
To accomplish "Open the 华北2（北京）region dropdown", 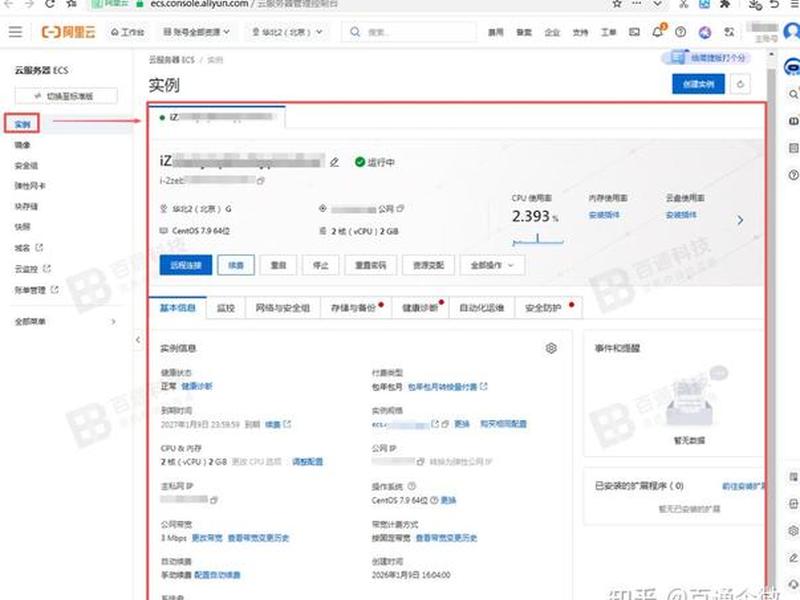I will (287, 32).
